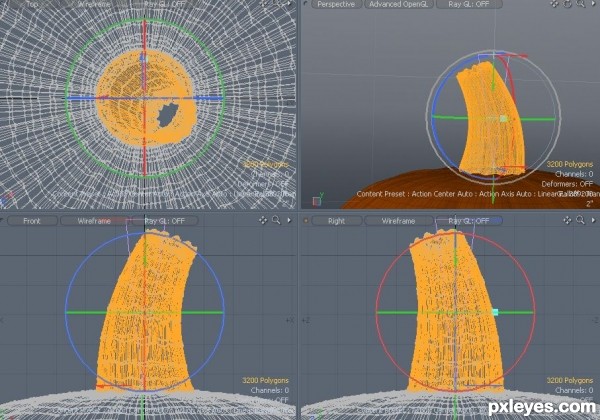Click the 'Content Preset : Action Center Auto' status text
600x420 pixels.
click(x=415, y=194)
